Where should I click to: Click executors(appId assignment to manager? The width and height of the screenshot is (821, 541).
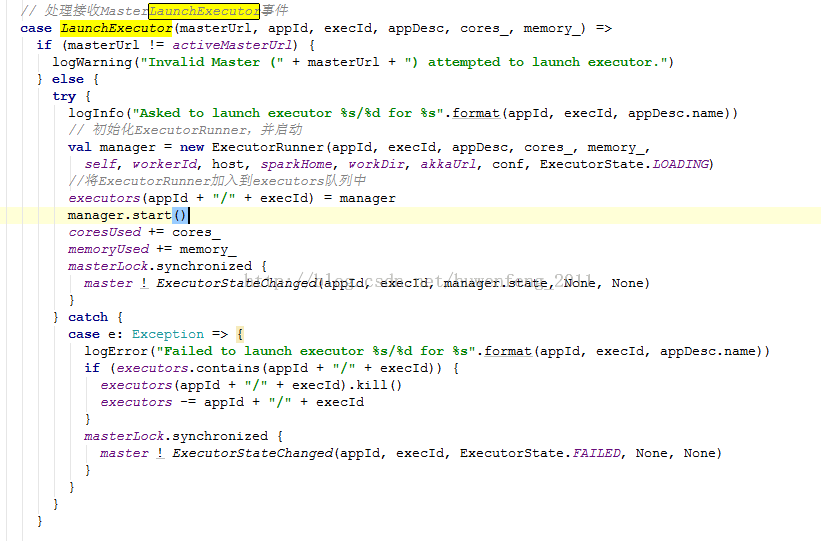[x=232, y=198]
